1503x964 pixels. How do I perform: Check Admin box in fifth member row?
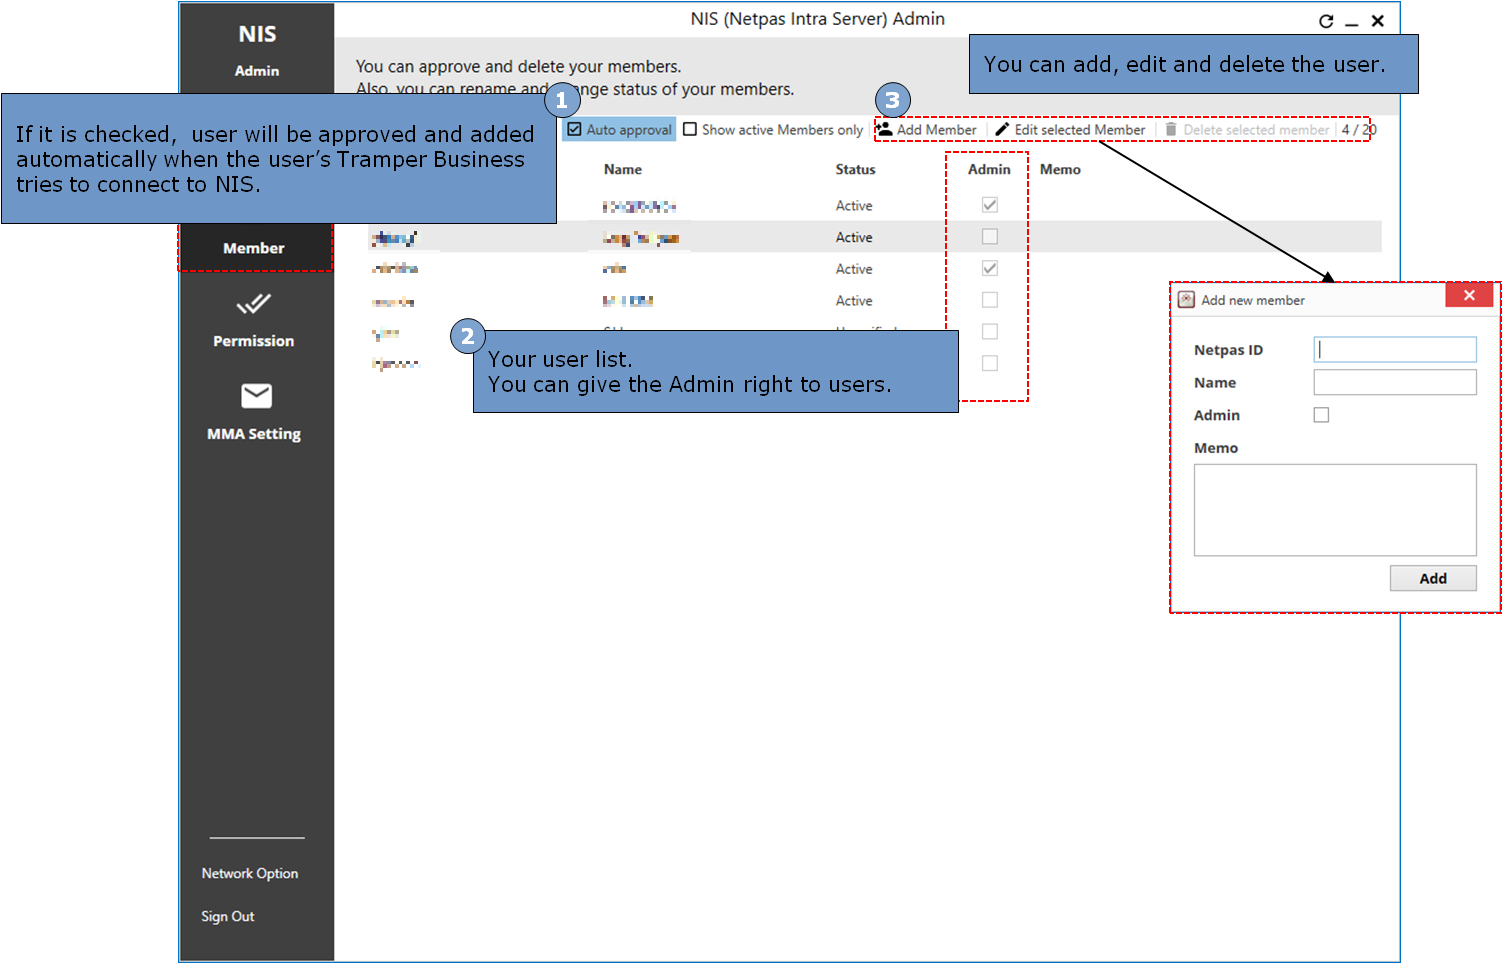point(990,331)
